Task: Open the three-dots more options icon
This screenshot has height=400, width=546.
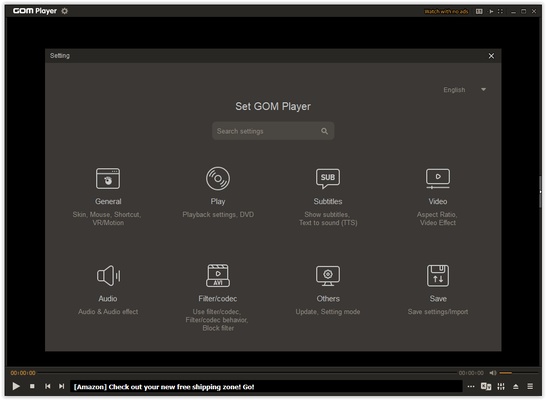Action: click(471, 386)
